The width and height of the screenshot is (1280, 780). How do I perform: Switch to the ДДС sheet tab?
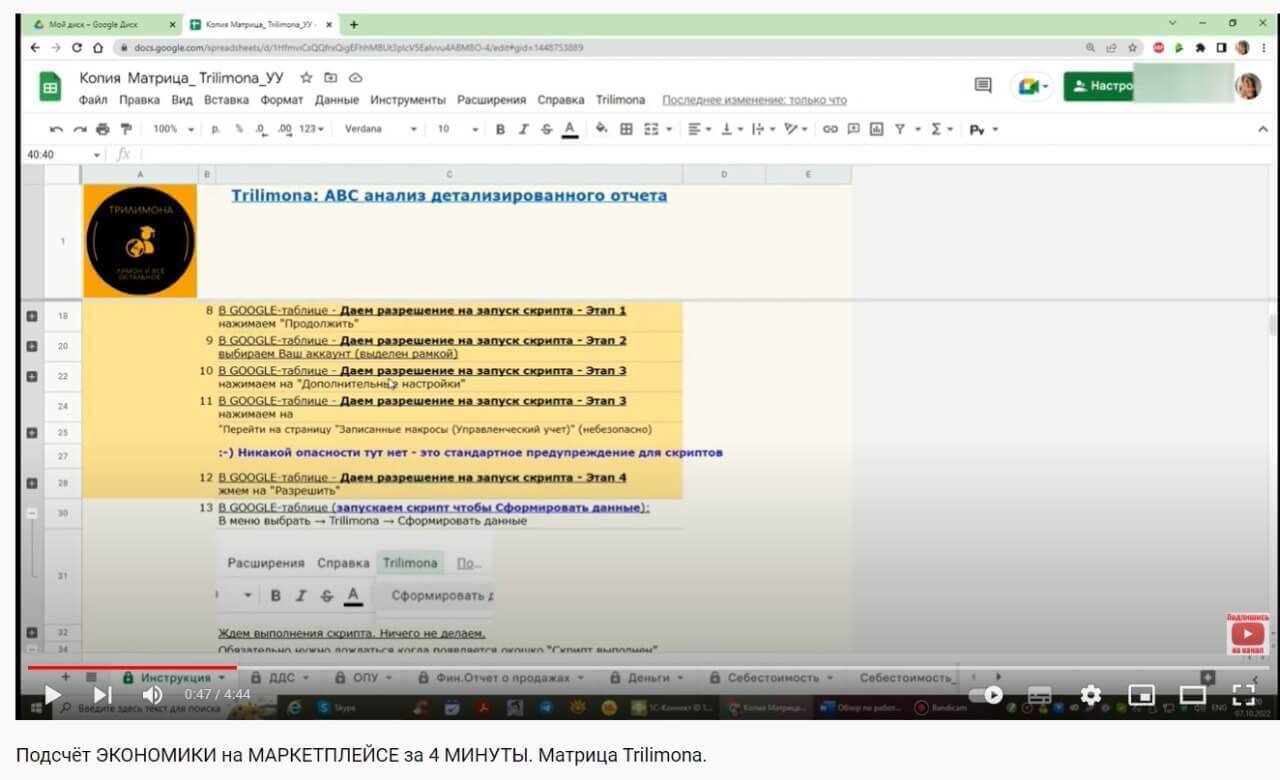279,678
